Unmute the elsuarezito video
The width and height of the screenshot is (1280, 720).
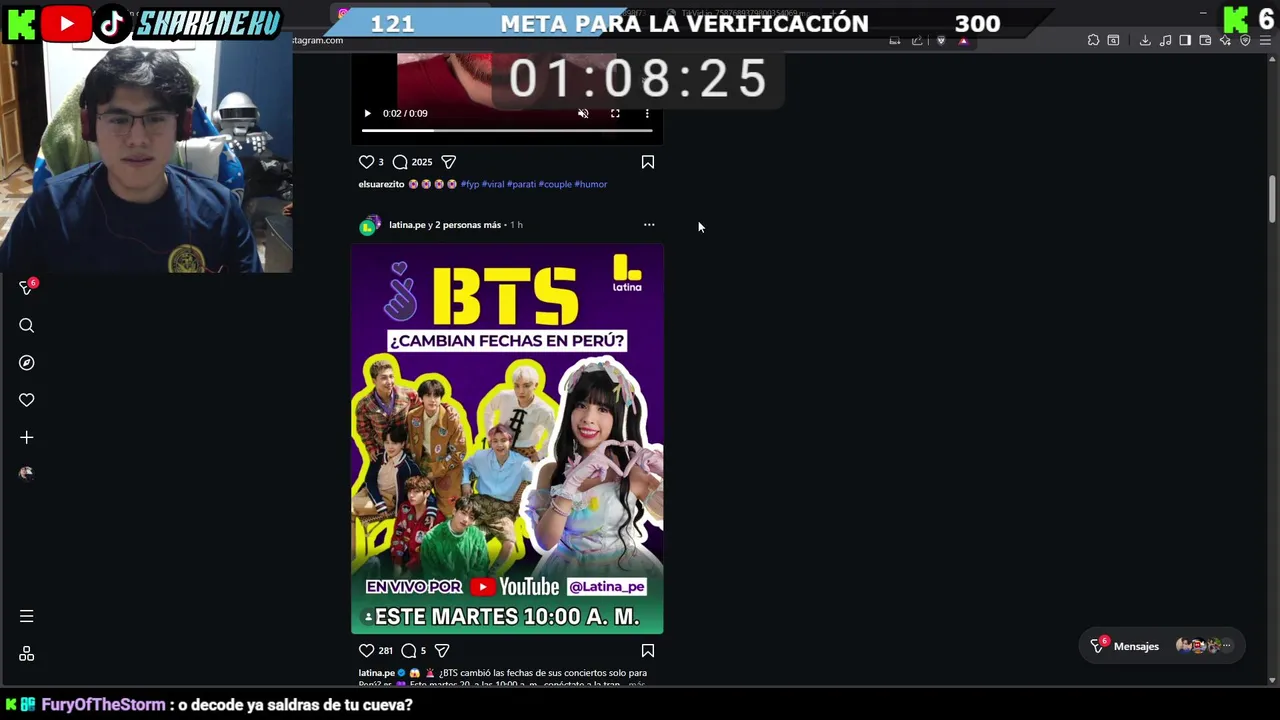583,113
